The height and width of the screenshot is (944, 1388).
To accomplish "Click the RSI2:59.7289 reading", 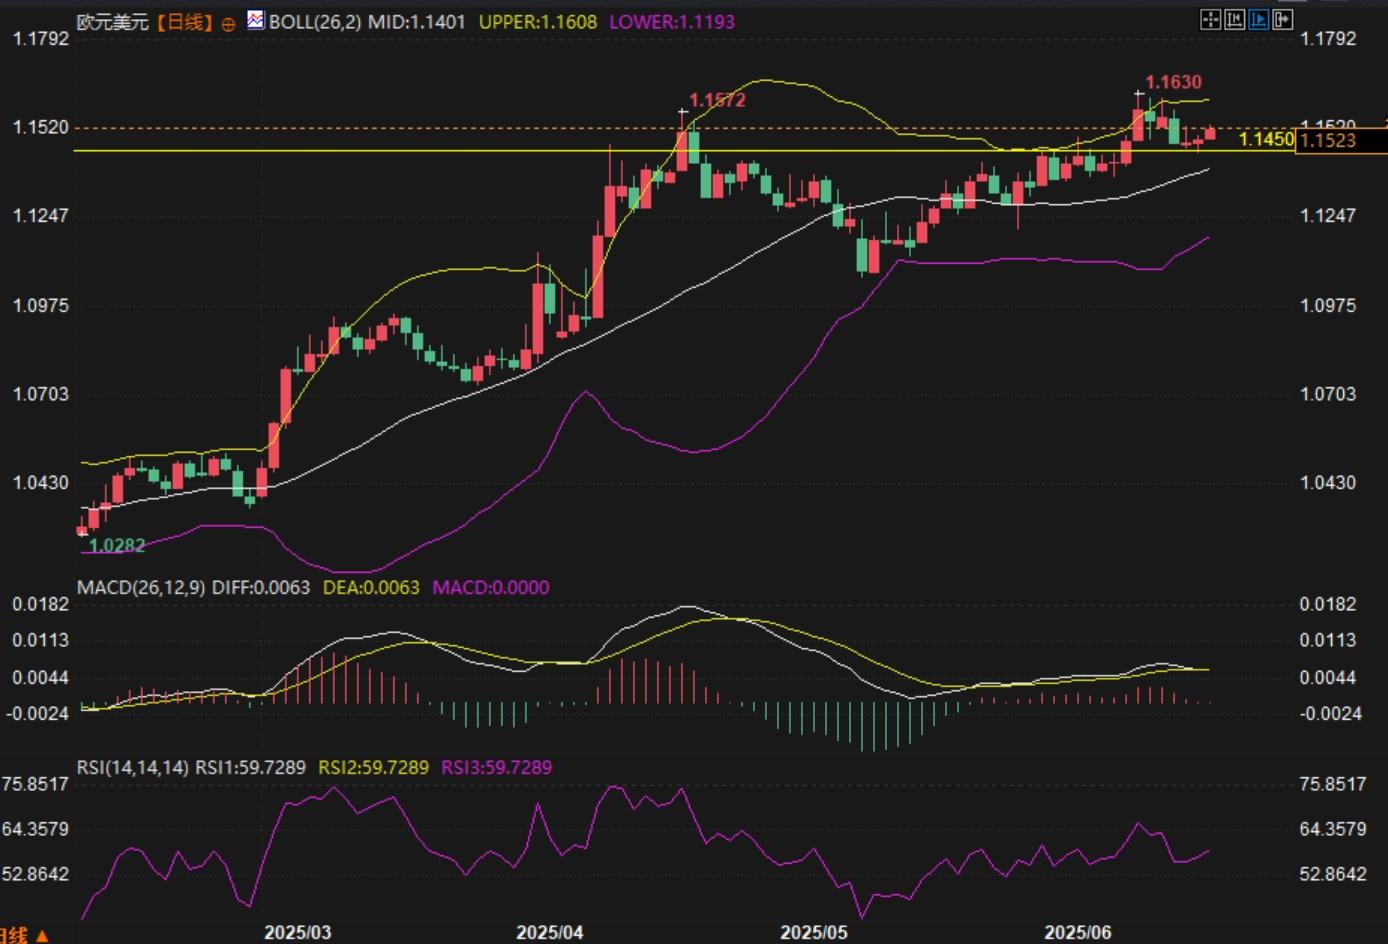I will (373, 767).
